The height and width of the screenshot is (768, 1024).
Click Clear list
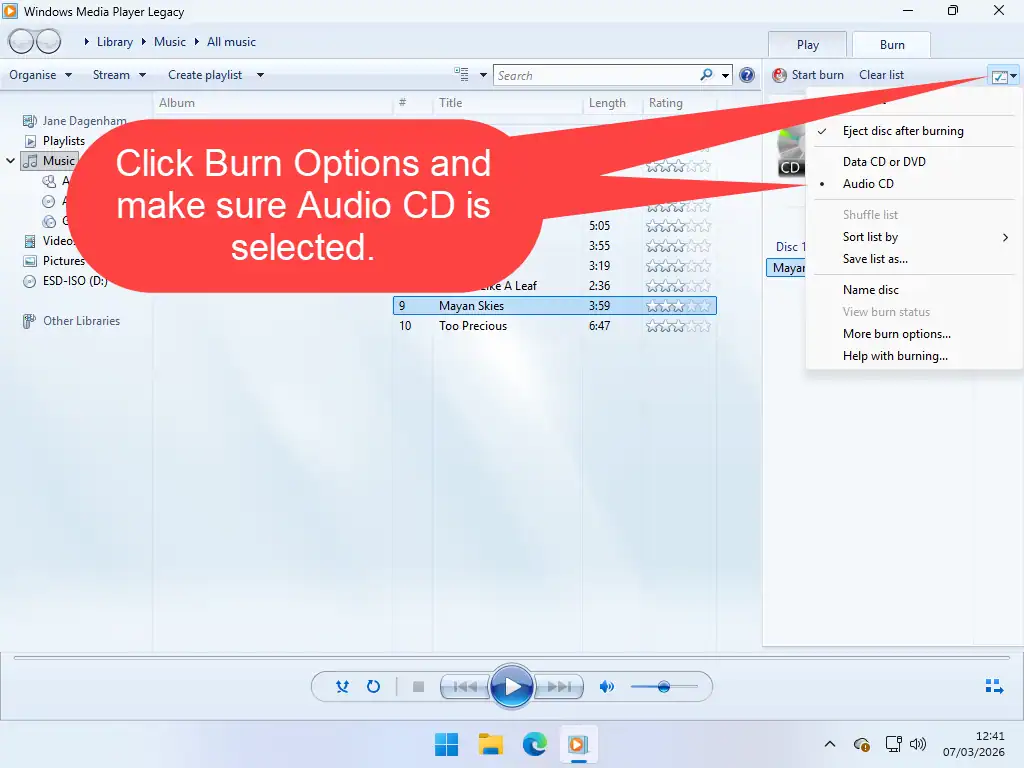(x=881, y=74)
